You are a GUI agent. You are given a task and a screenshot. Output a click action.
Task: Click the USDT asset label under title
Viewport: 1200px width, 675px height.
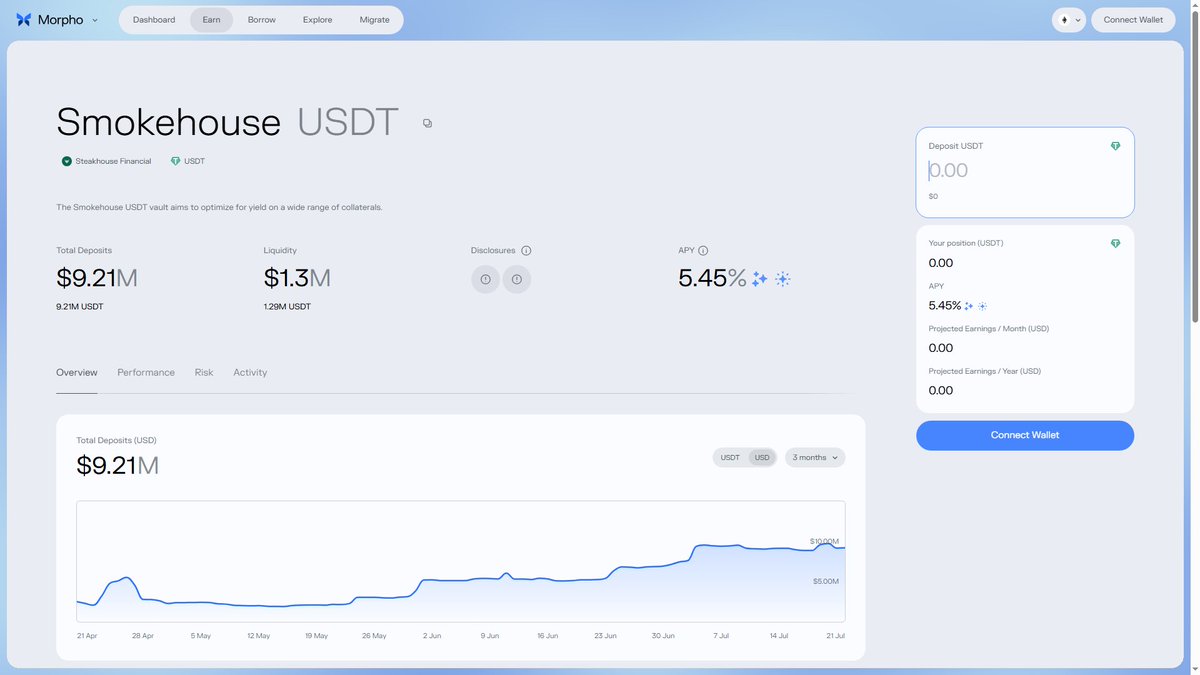(194, 161)
